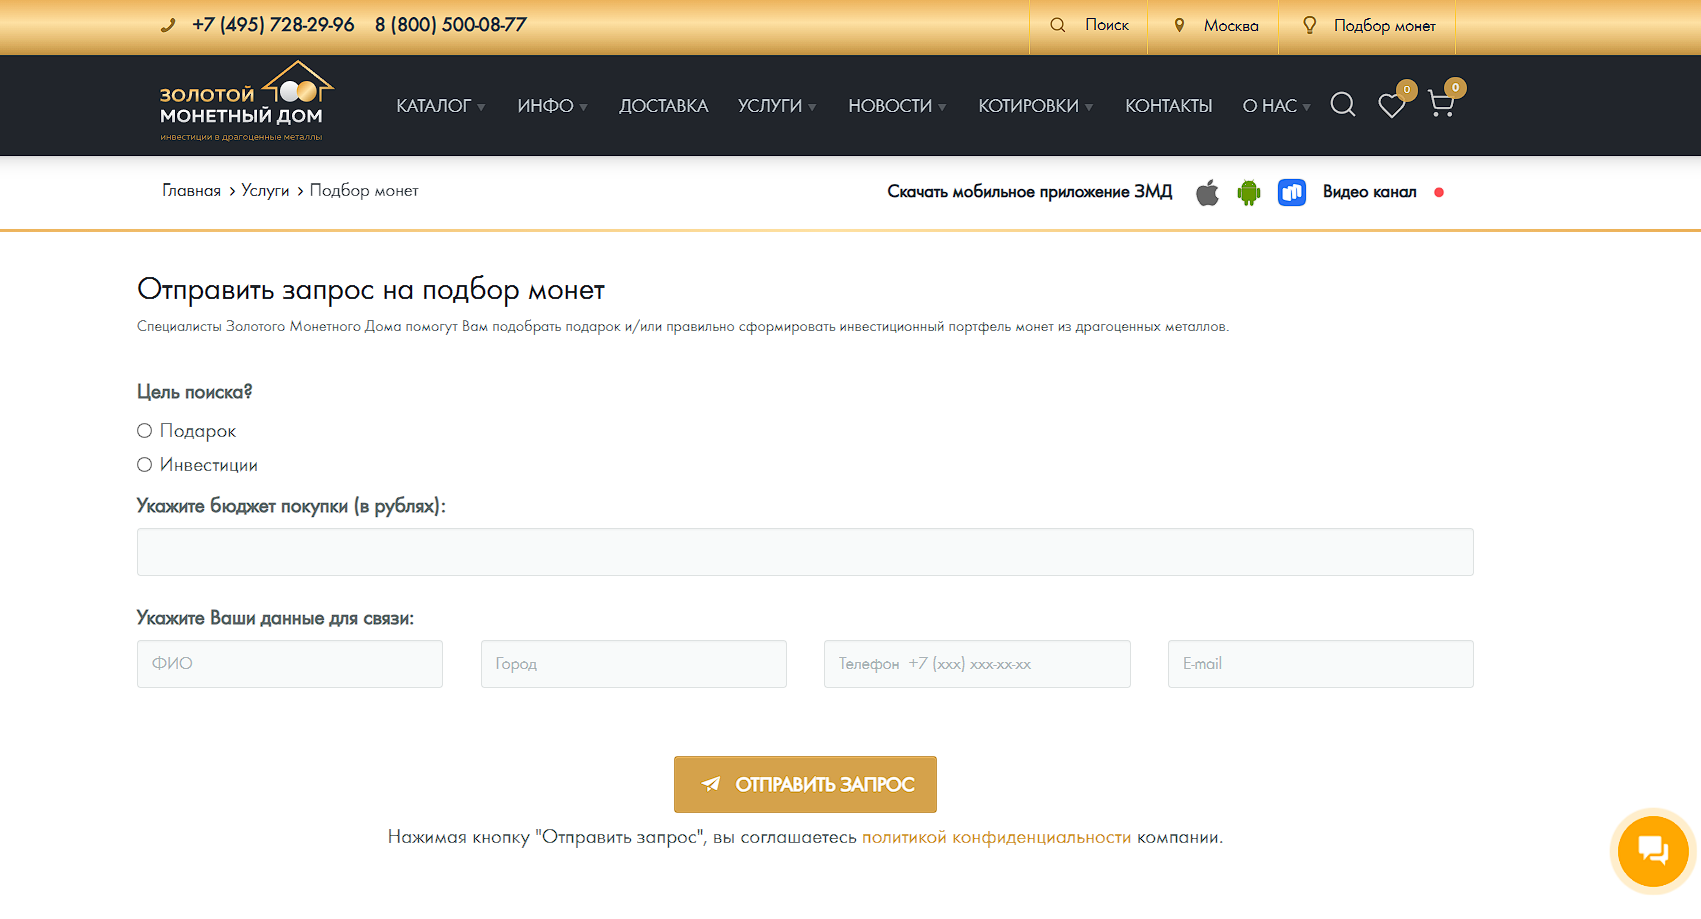Expand the НОВОСТИ dropdown menu
The image size is (1701, 919).
[897, 106]
